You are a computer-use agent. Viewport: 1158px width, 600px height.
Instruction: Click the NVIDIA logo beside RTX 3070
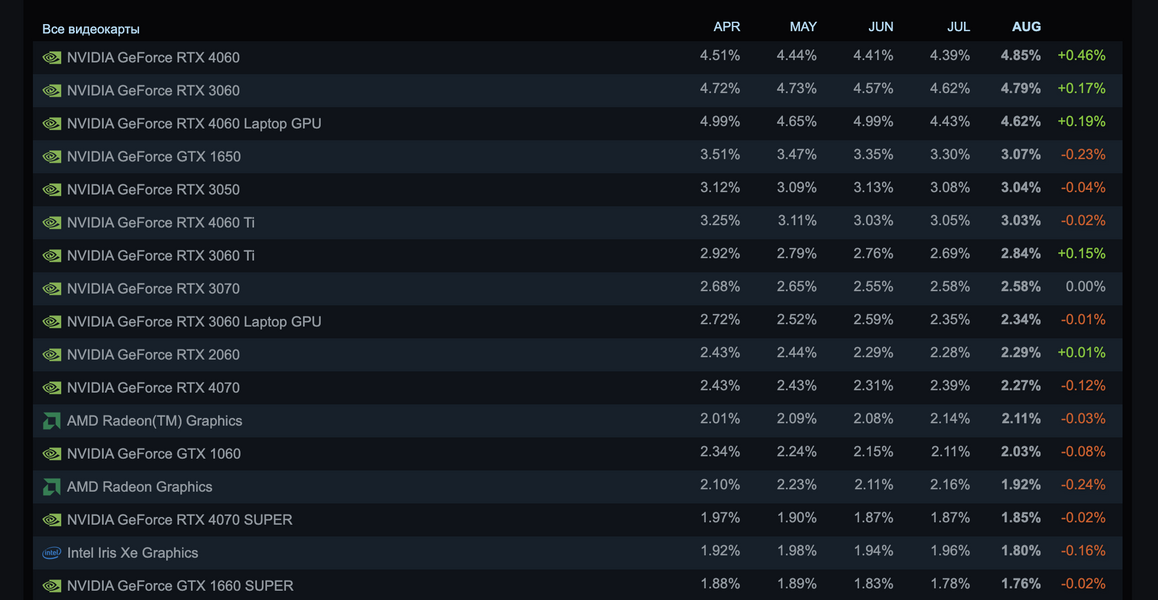(52, 289)
